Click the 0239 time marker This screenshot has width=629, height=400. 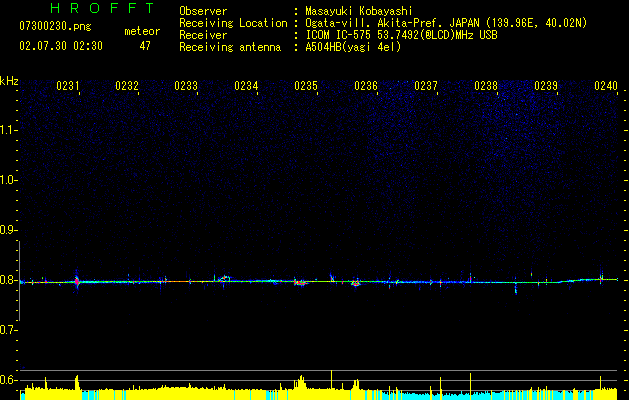(546, 86)
